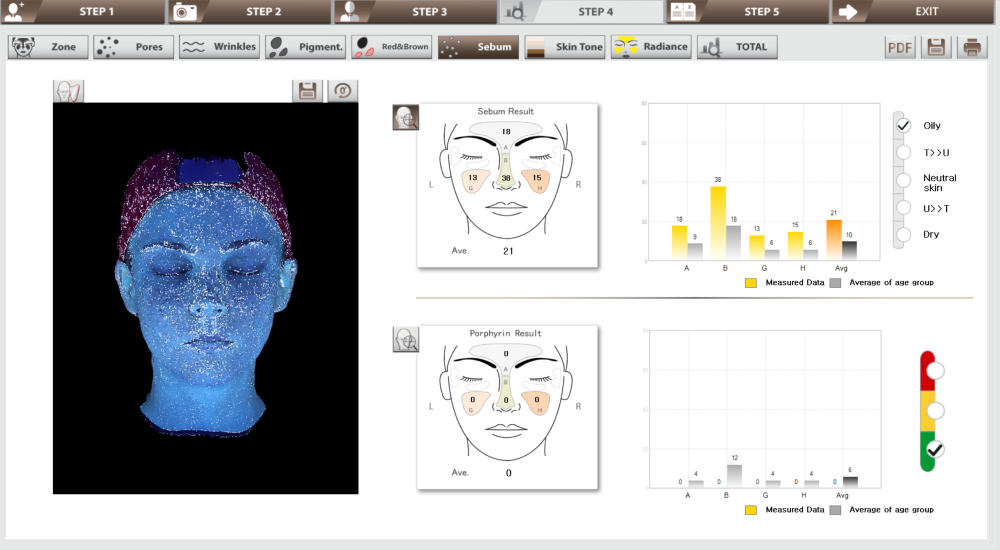The width and height of the screenshot is (1000, 550).
Task: Click the EXIT button
Action: 913,12
